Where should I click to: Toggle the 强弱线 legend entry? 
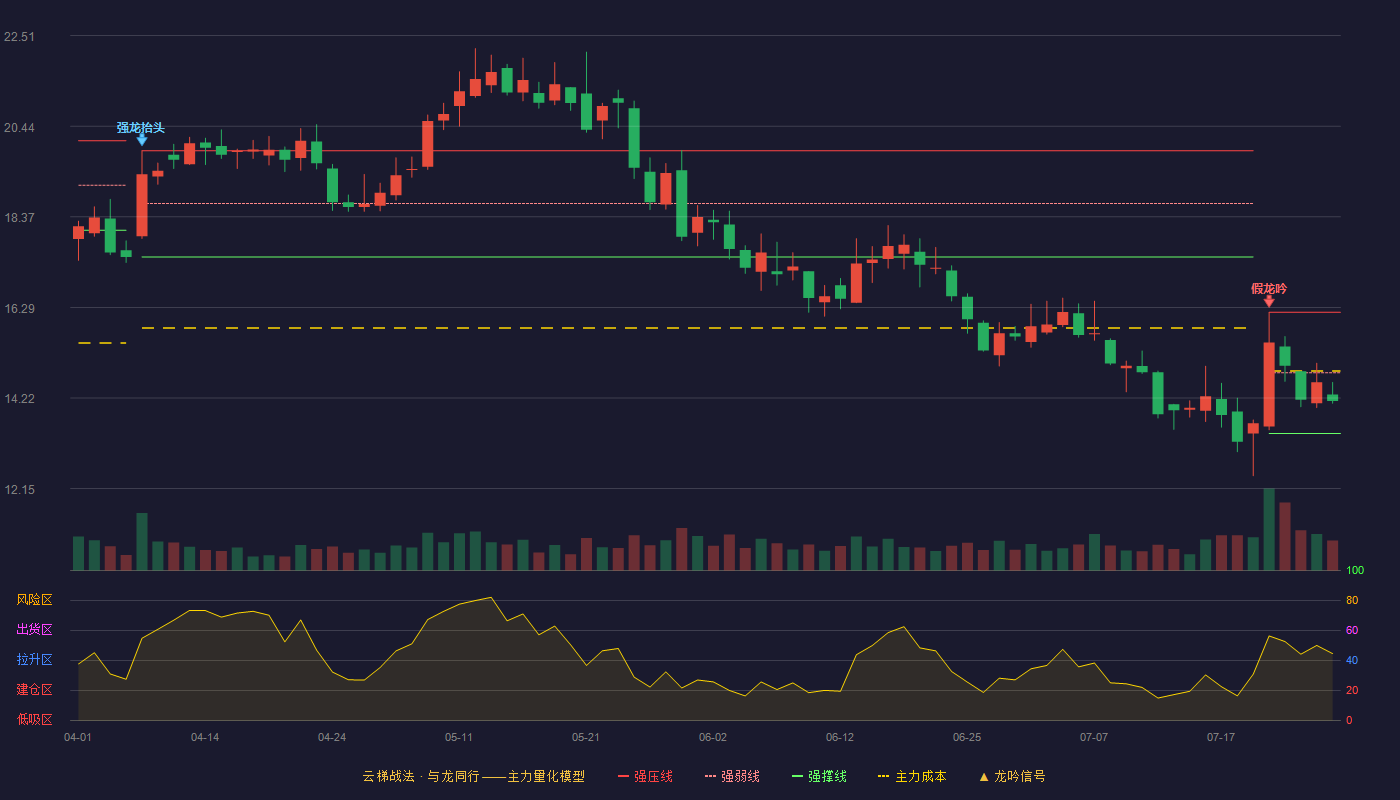(x=732, y=776)
